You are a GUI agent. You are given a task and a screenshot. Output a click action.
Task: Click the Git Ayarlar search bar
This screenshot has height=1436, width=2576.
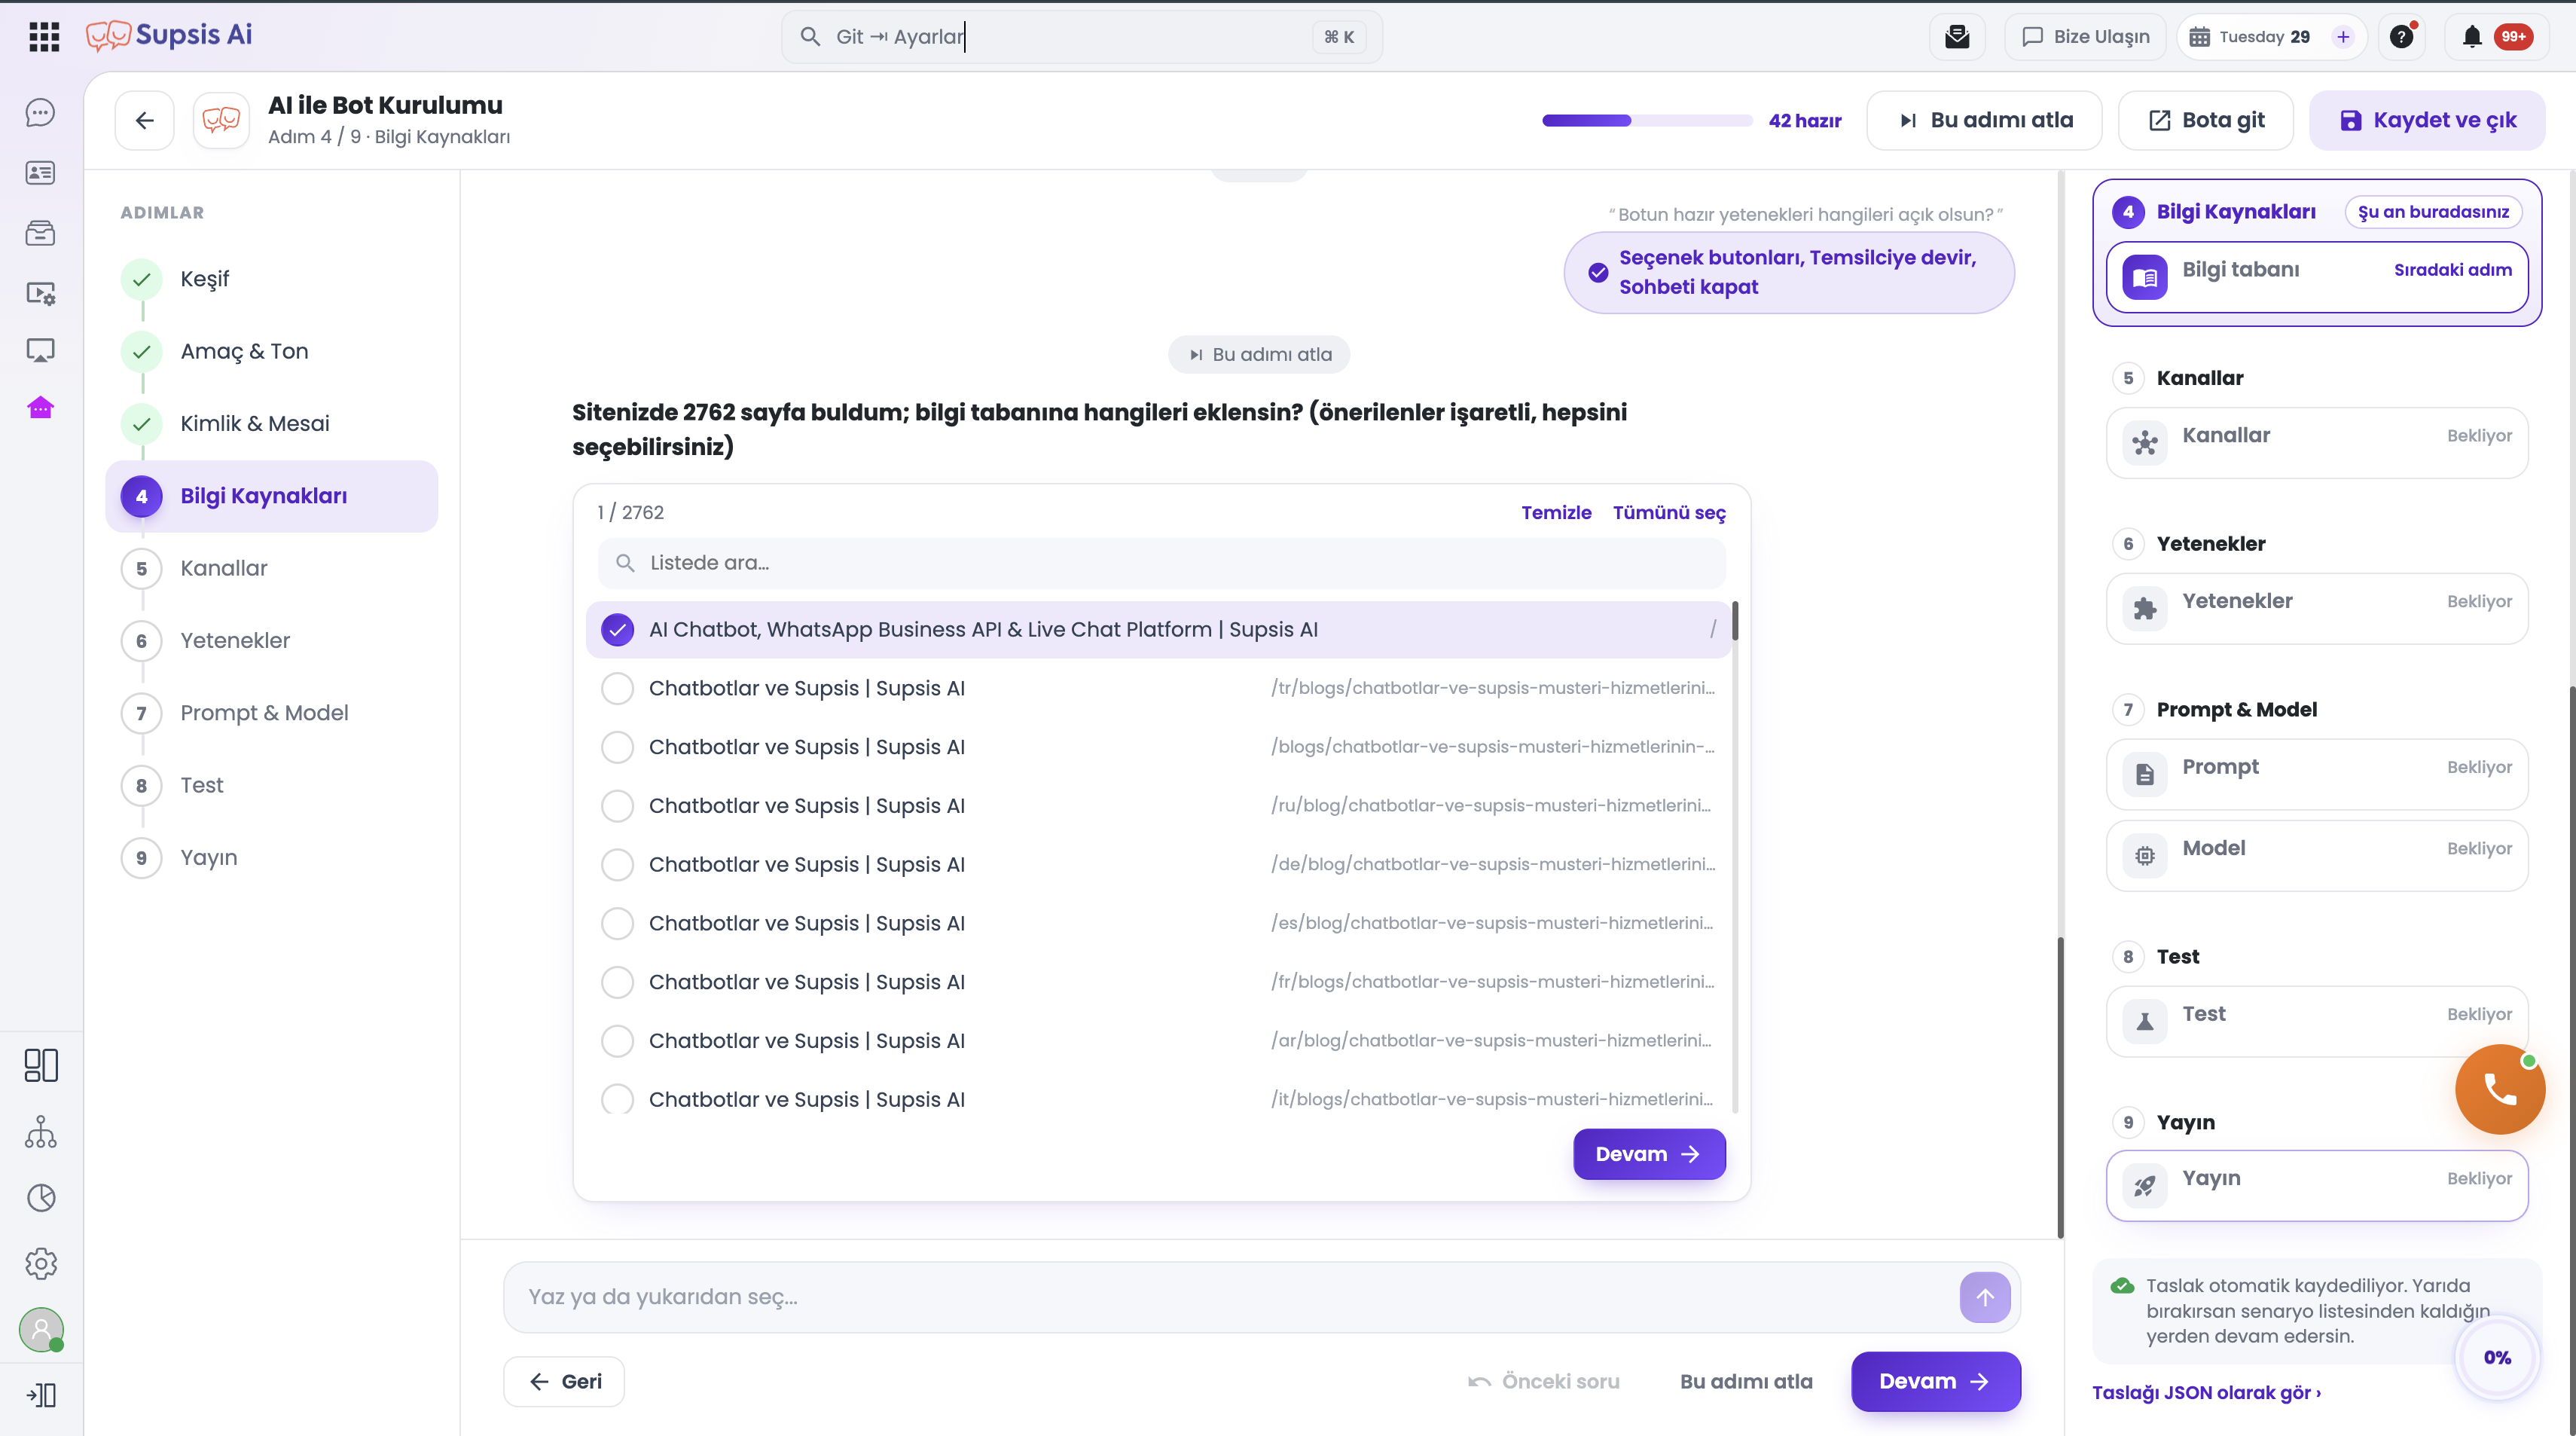tap(1081, 37)
